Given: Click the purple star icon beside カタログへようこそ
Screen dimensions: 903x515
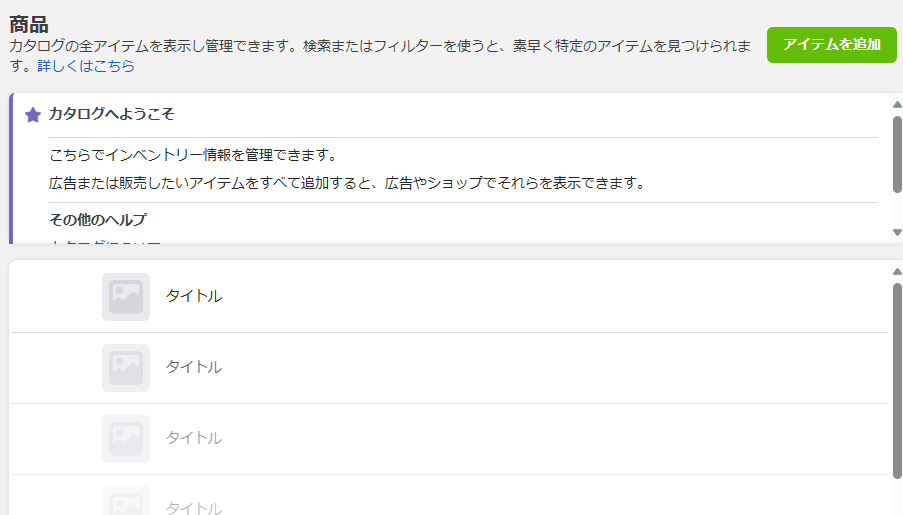Looking at the screenshot, I should click(x=33, y=115).
